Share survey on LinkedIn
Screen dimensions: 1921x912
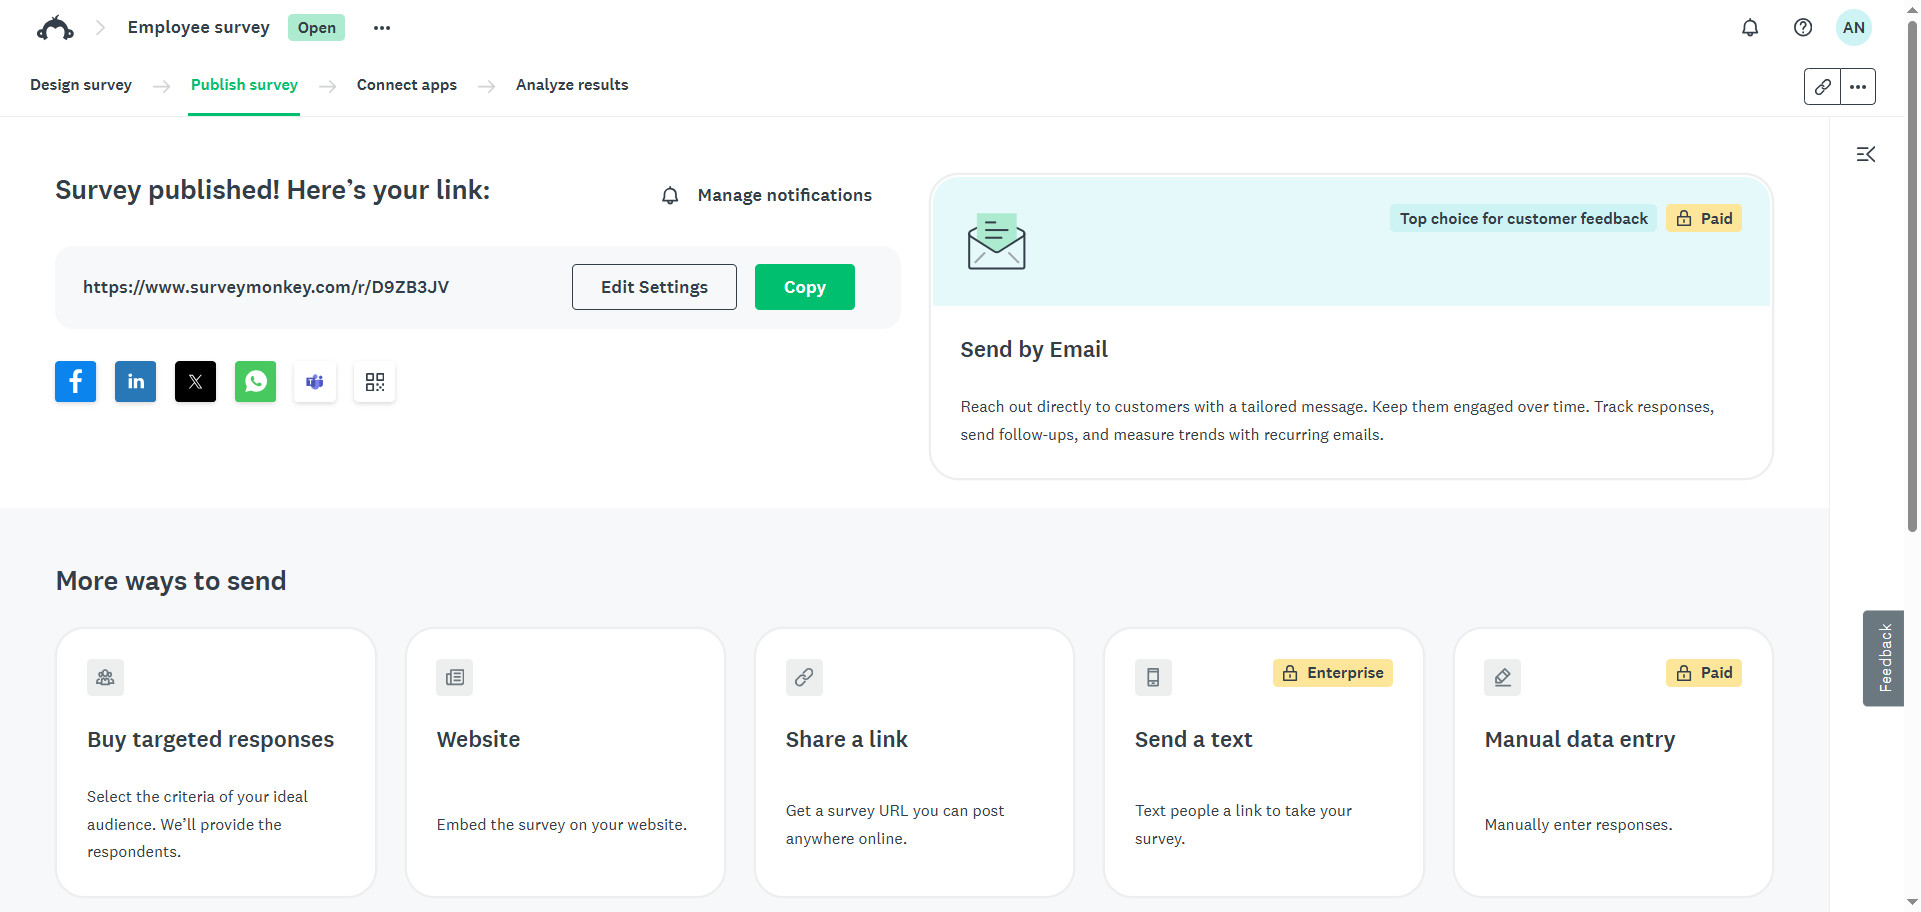point(136,382)
